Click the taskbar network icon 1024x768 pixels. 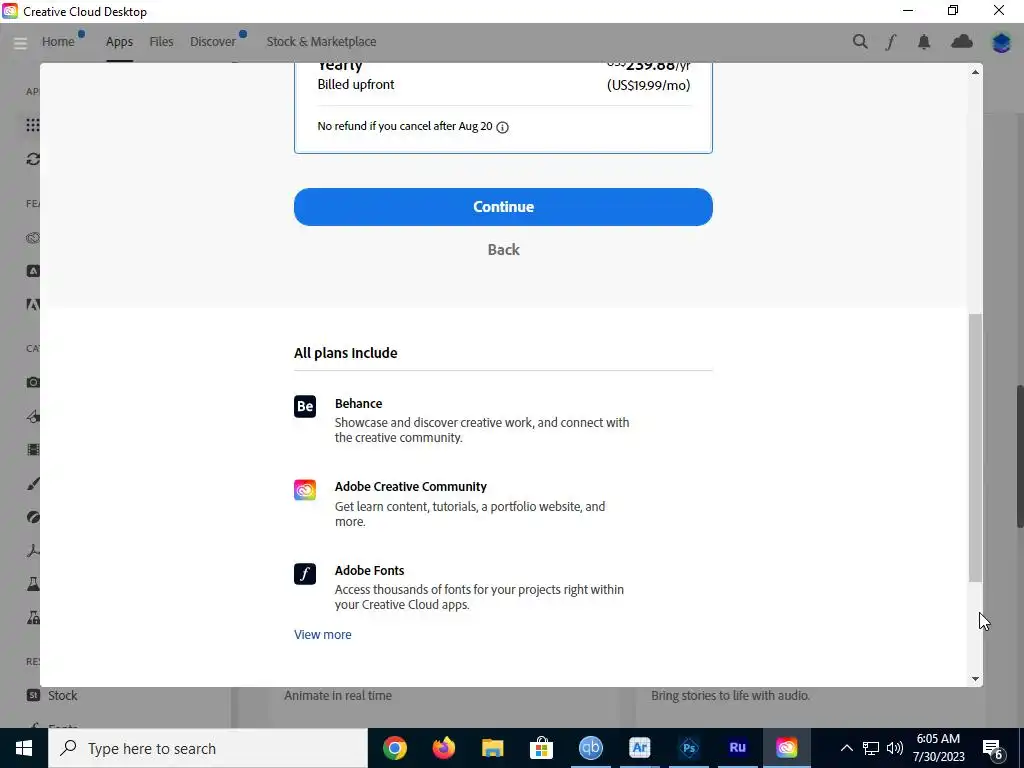871,748
